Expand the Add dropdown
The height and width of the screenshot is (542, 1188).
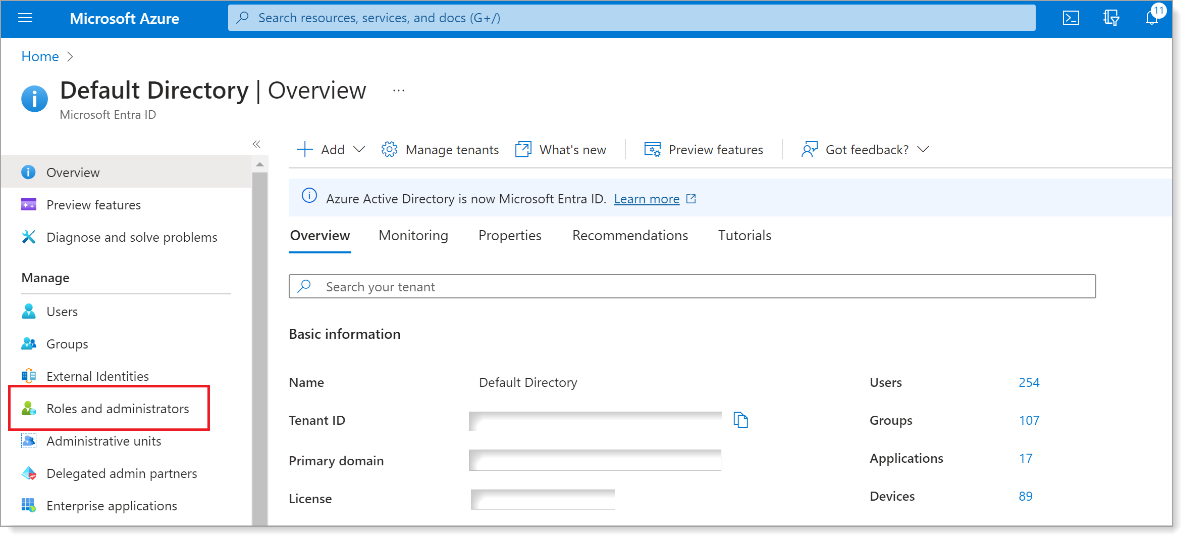pyautogui.click(x=360, y=149)
